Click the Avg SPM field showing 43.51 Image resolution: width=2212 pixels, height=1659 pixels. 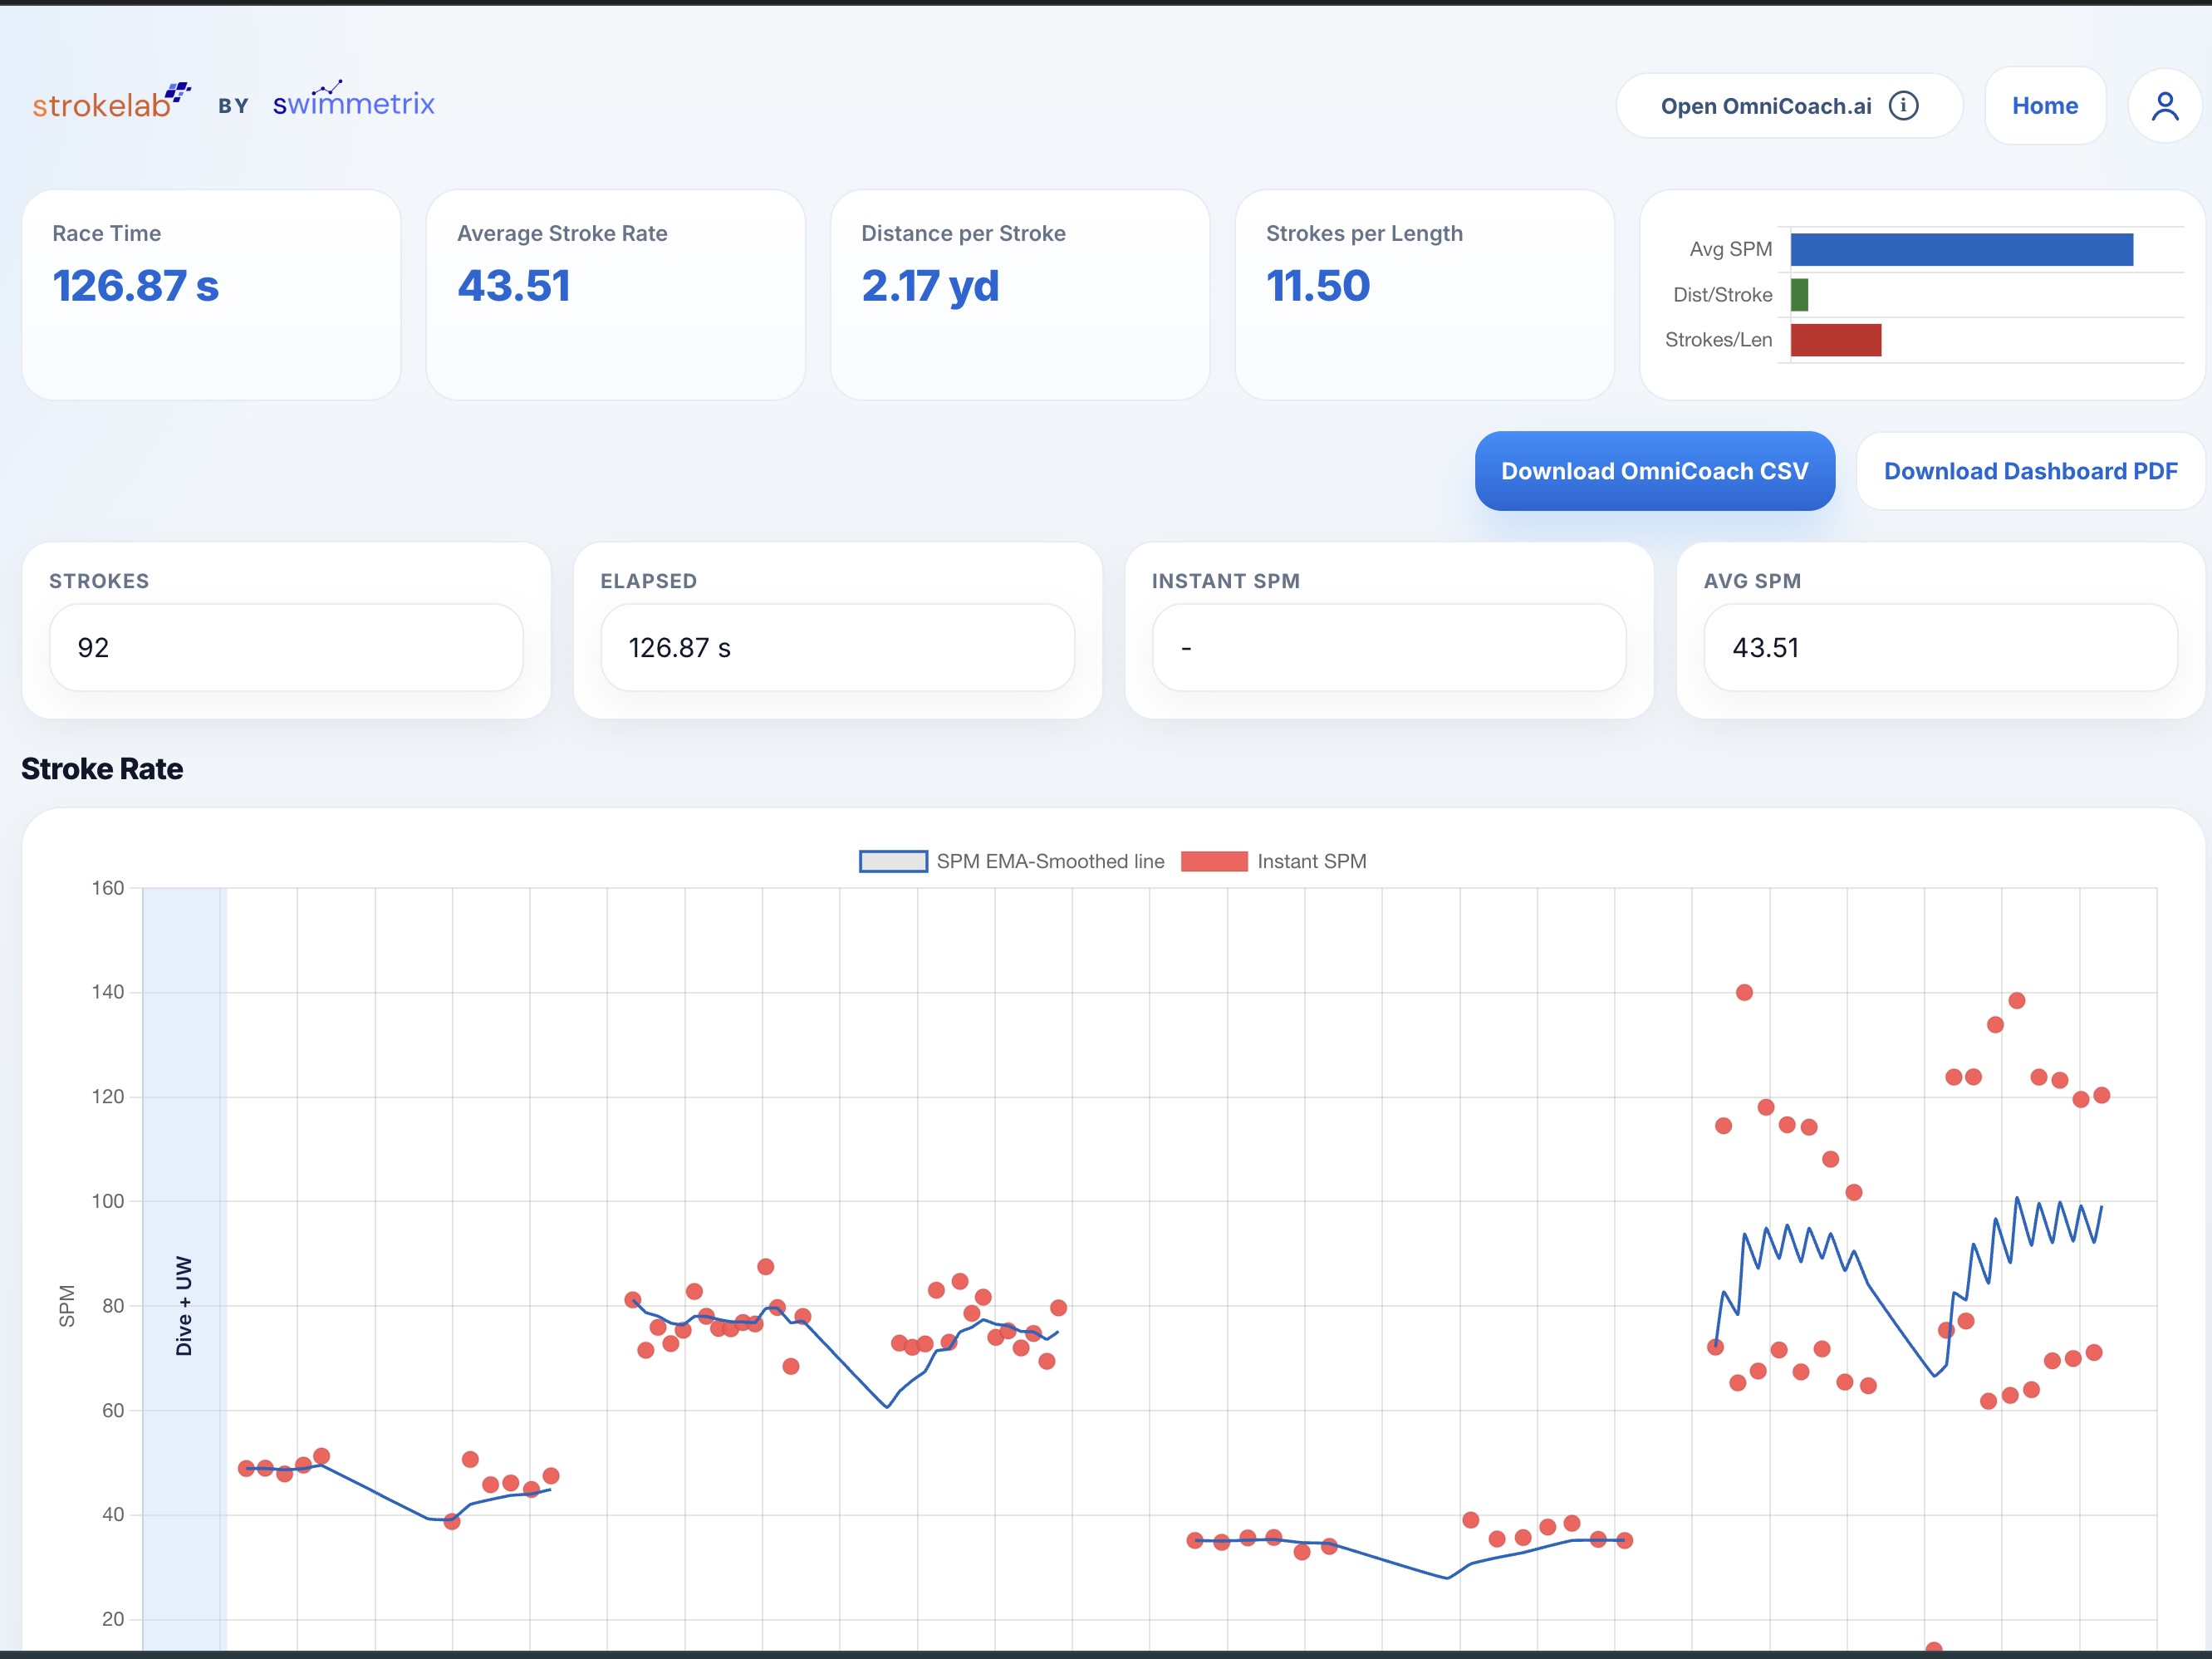[x=1940, y=647]
